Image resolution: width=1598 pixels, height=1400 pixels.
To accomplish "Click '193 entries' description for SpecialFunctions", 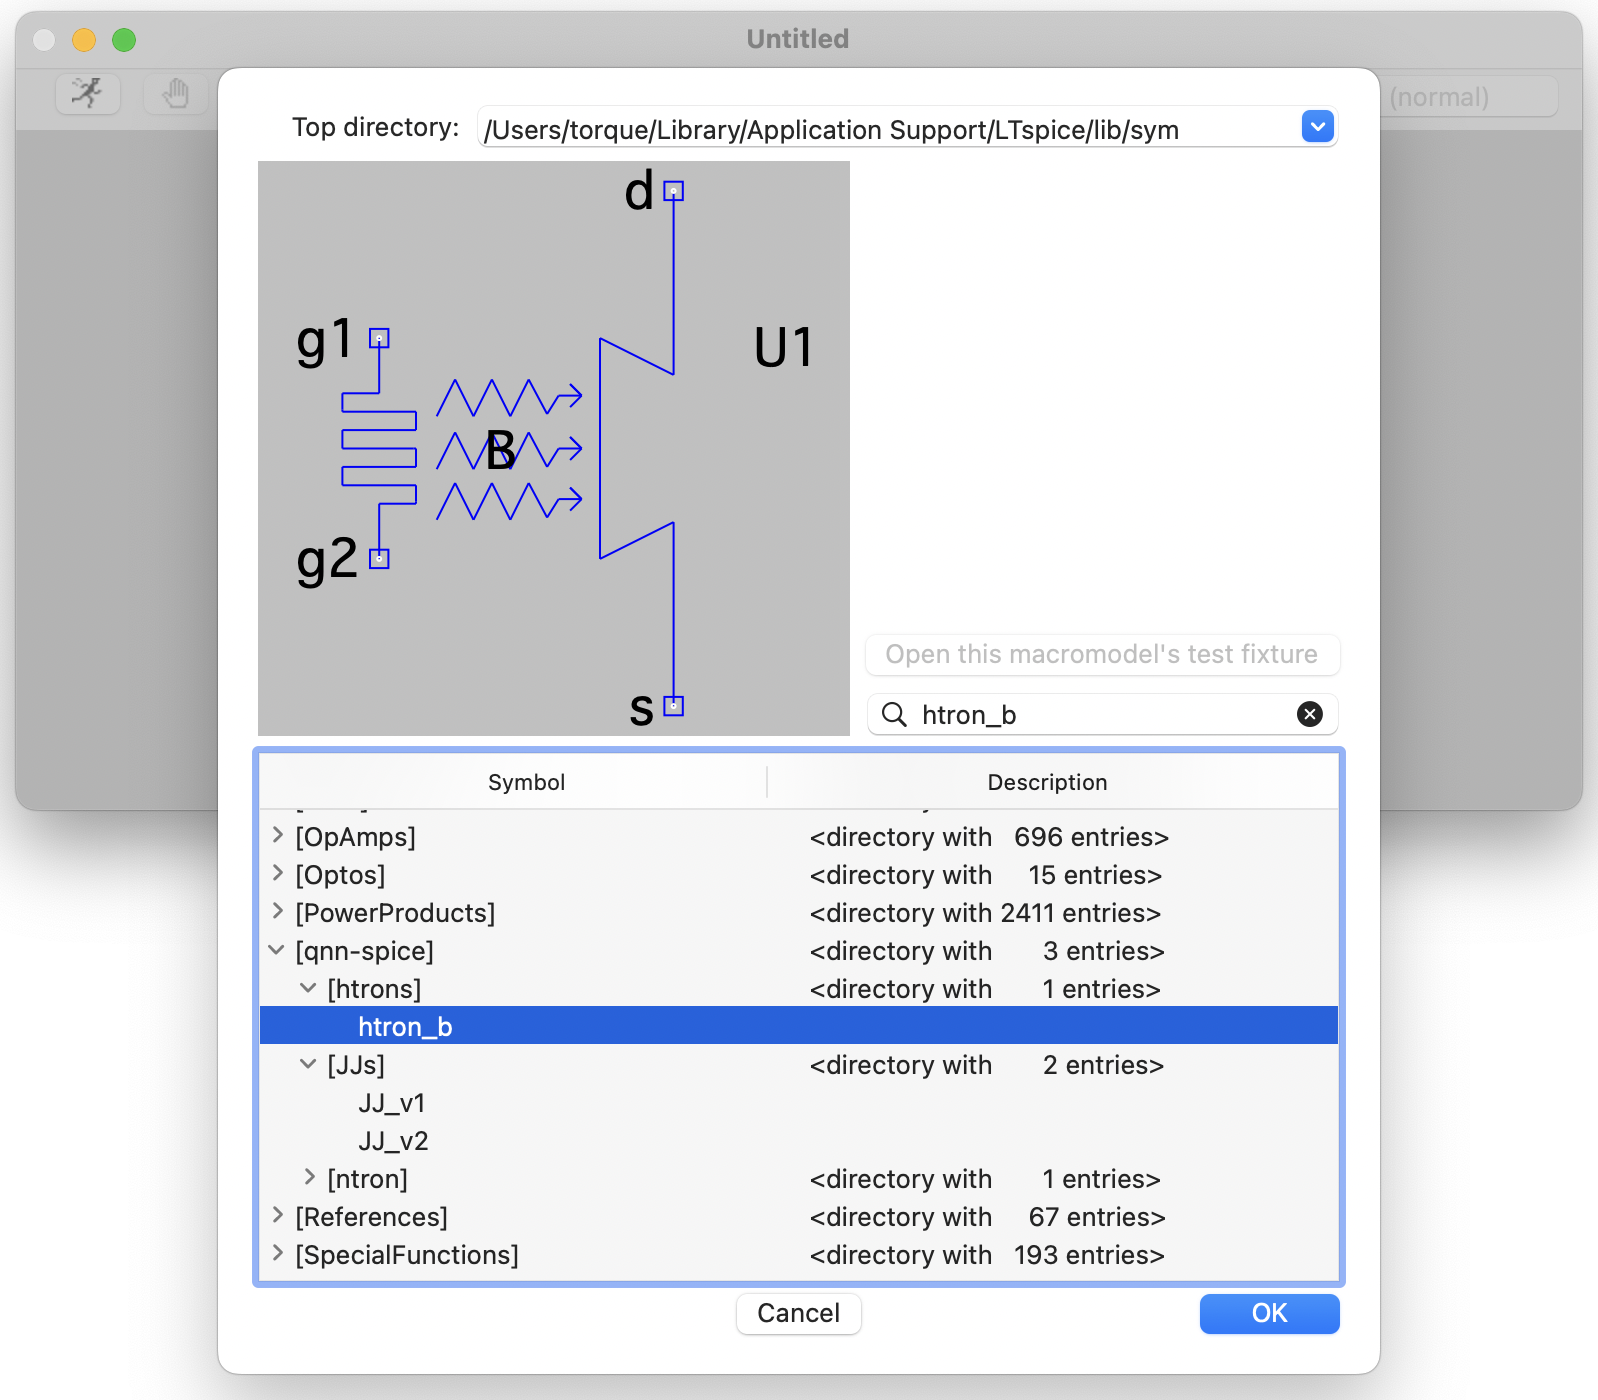I will (1089, 1255).
